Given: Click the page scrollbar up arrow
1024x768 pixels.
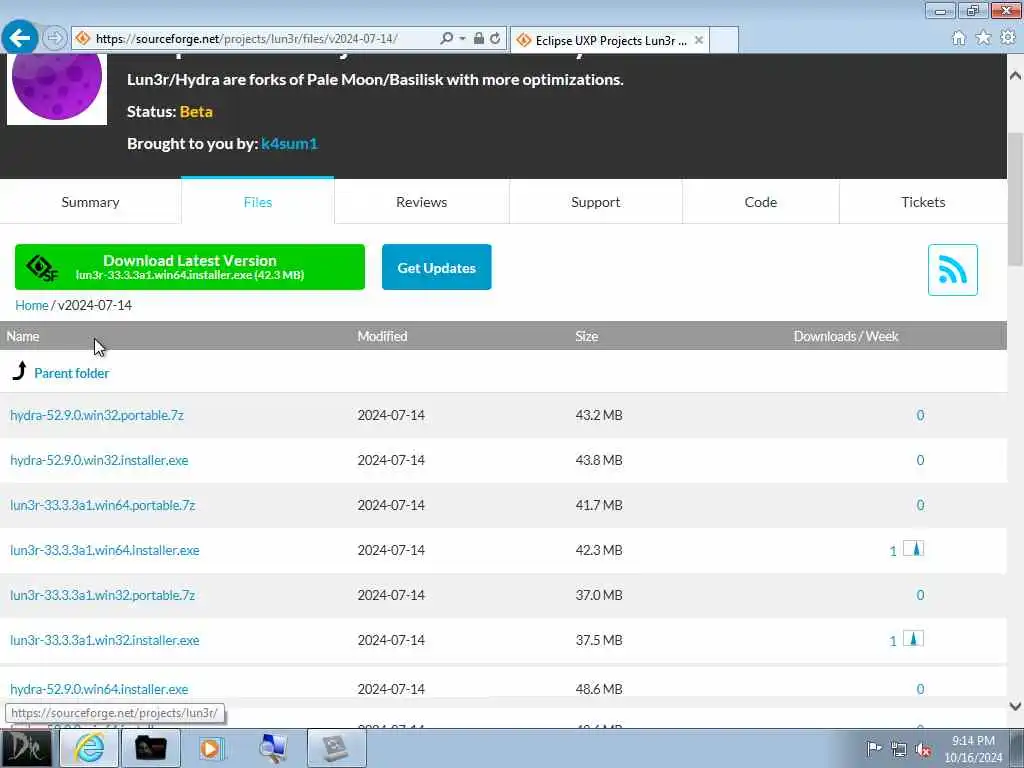Looking at the screenshot, I should (x=1015, y=76).
